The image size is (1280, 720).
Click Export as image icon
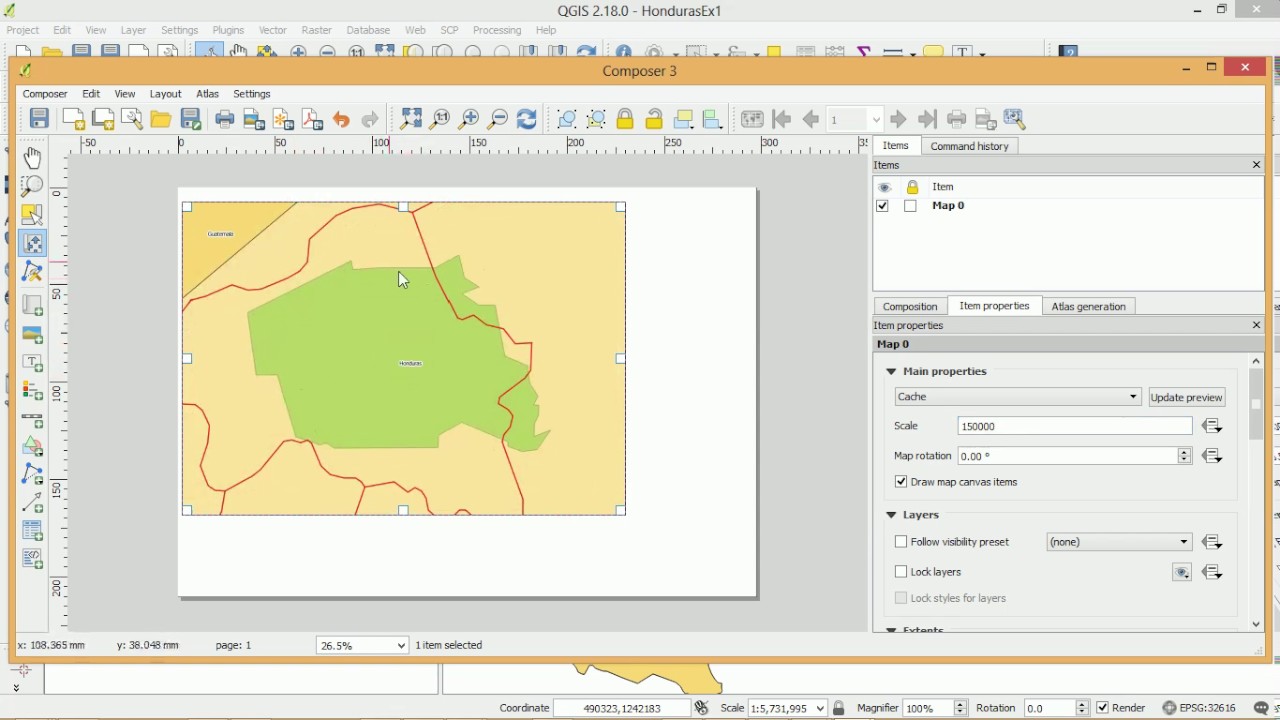tap(254, 119)
